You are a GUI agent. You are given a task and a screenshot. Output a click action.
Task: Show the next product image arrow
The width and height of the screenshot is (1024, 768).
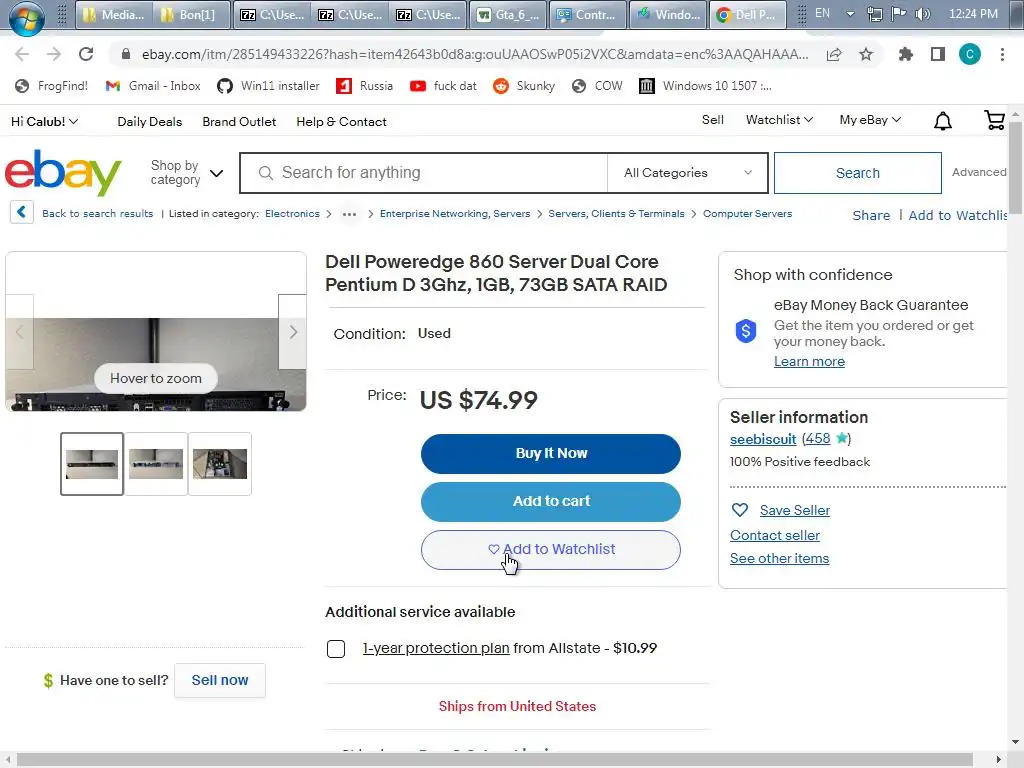292,332
